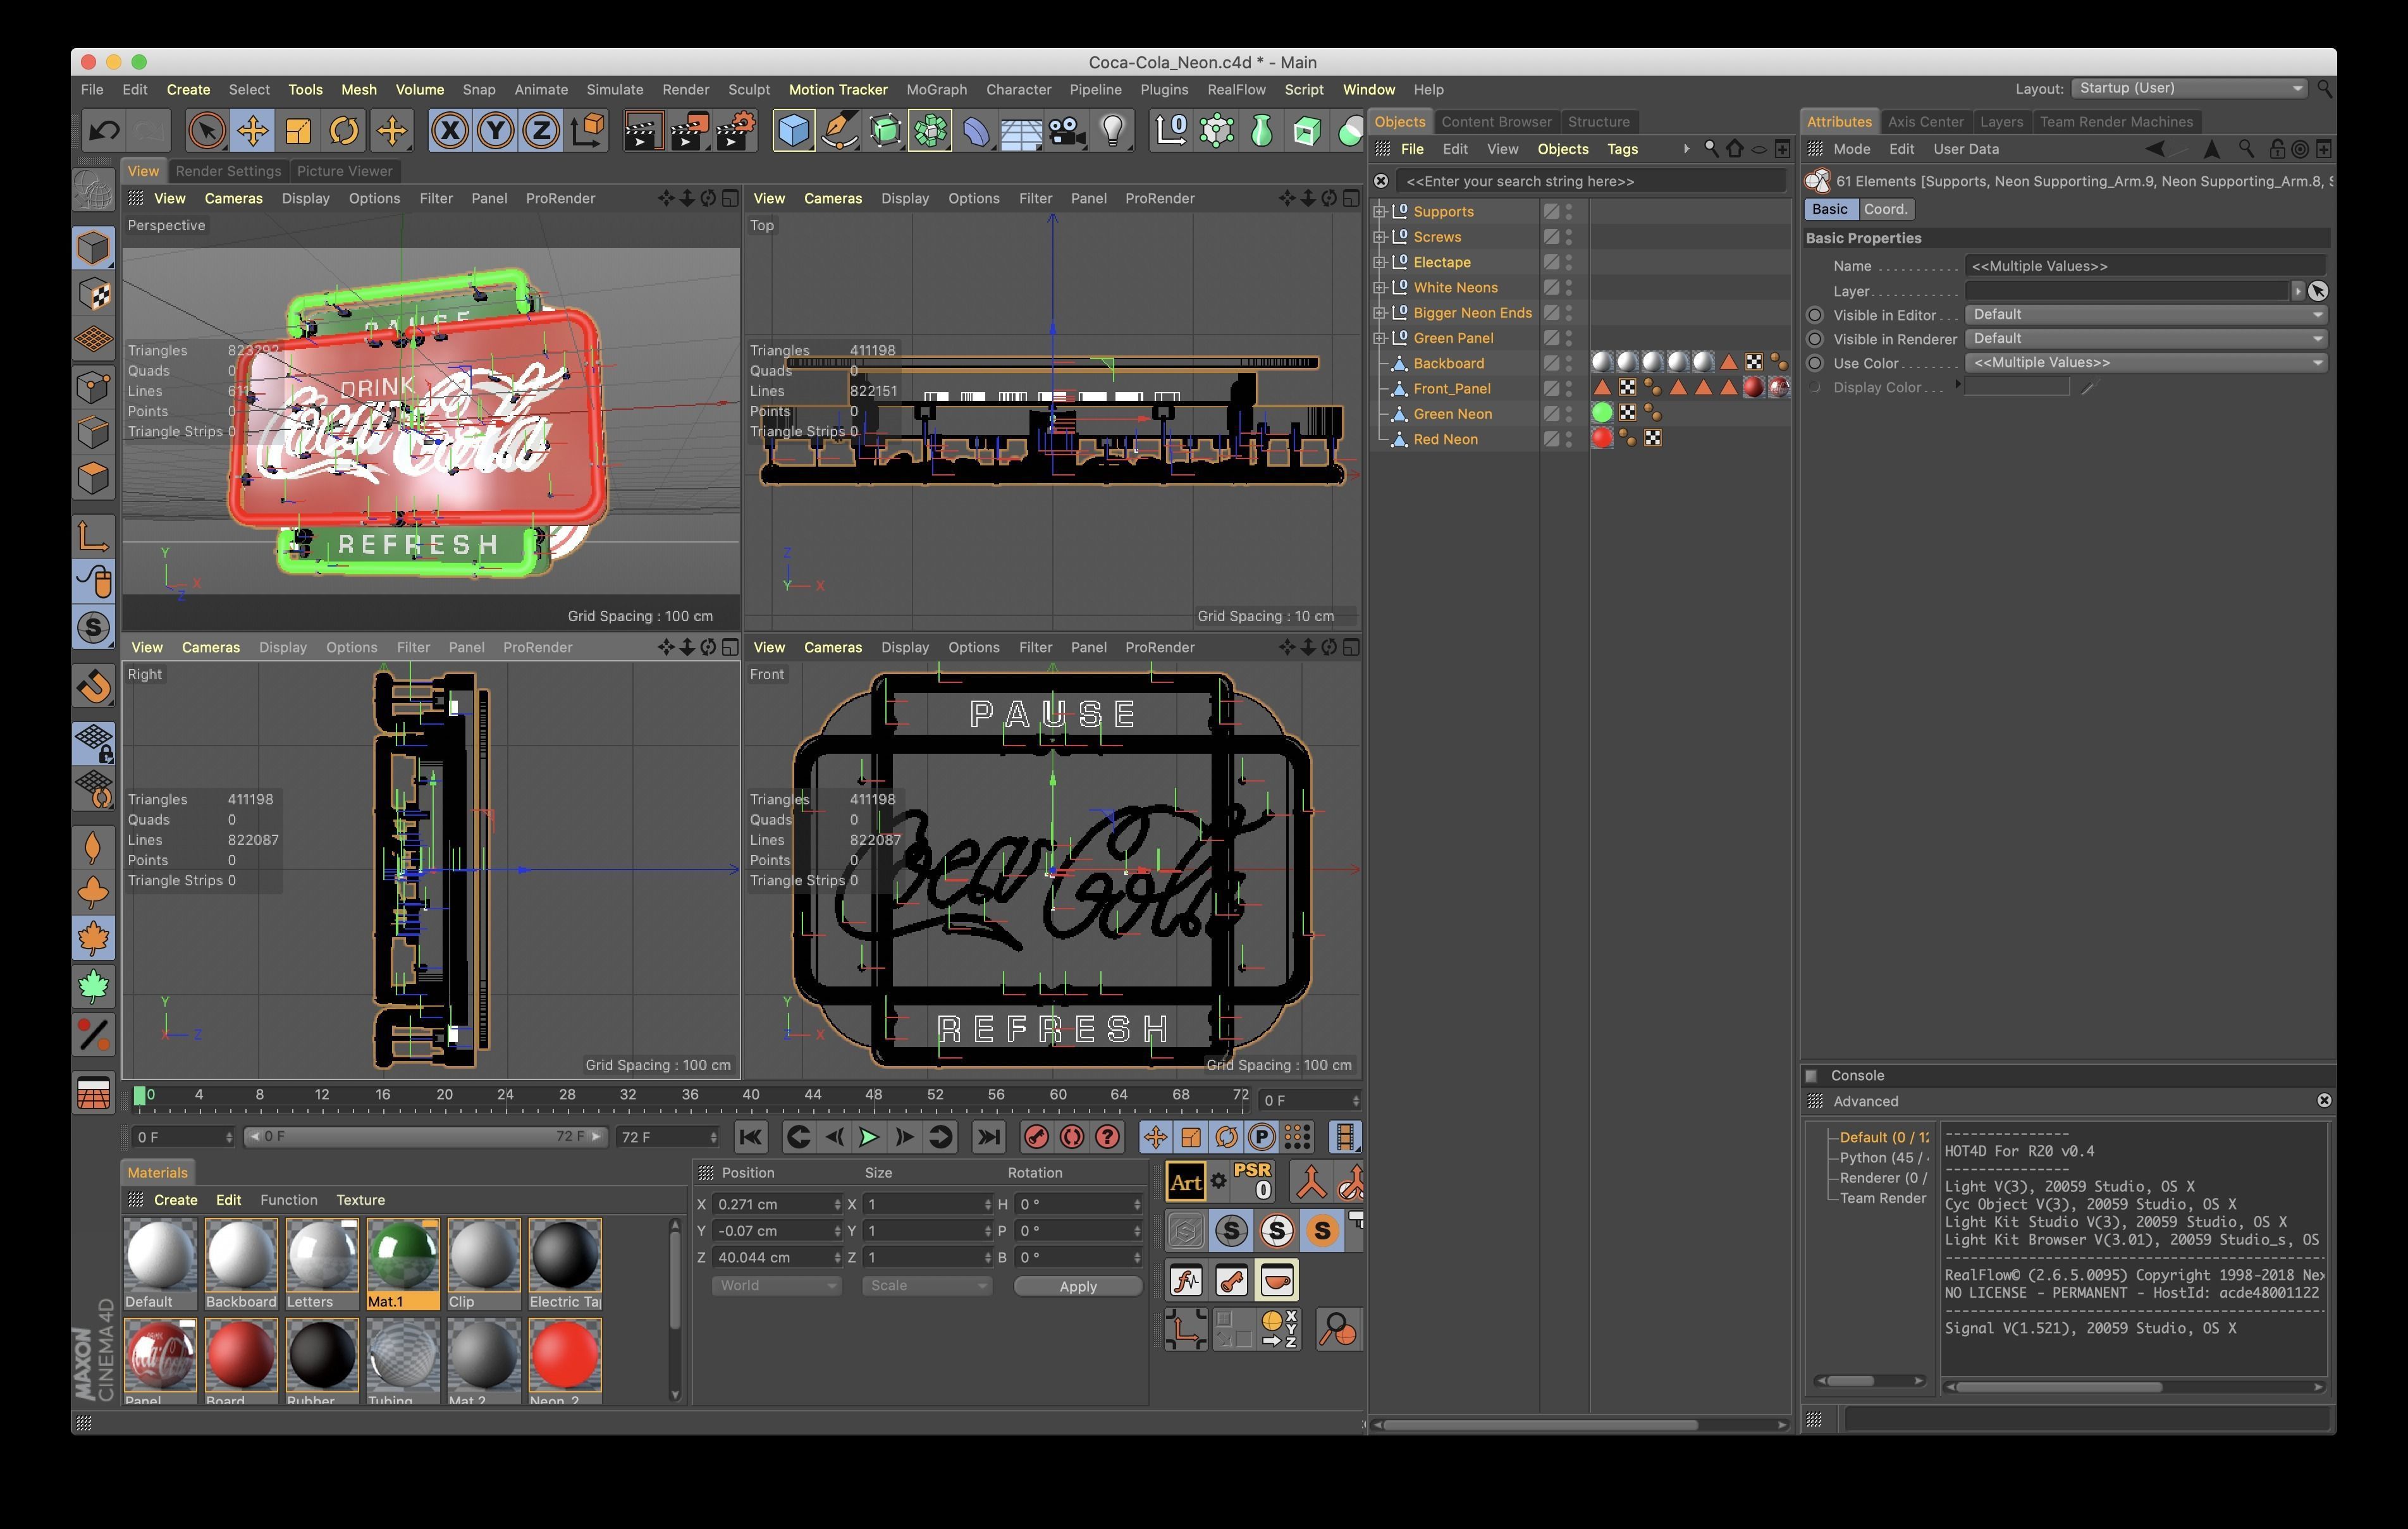Open the Visible in Renderer dropdown
The width and height of the screenshot is (2408, 1529).
(2146, 339)
